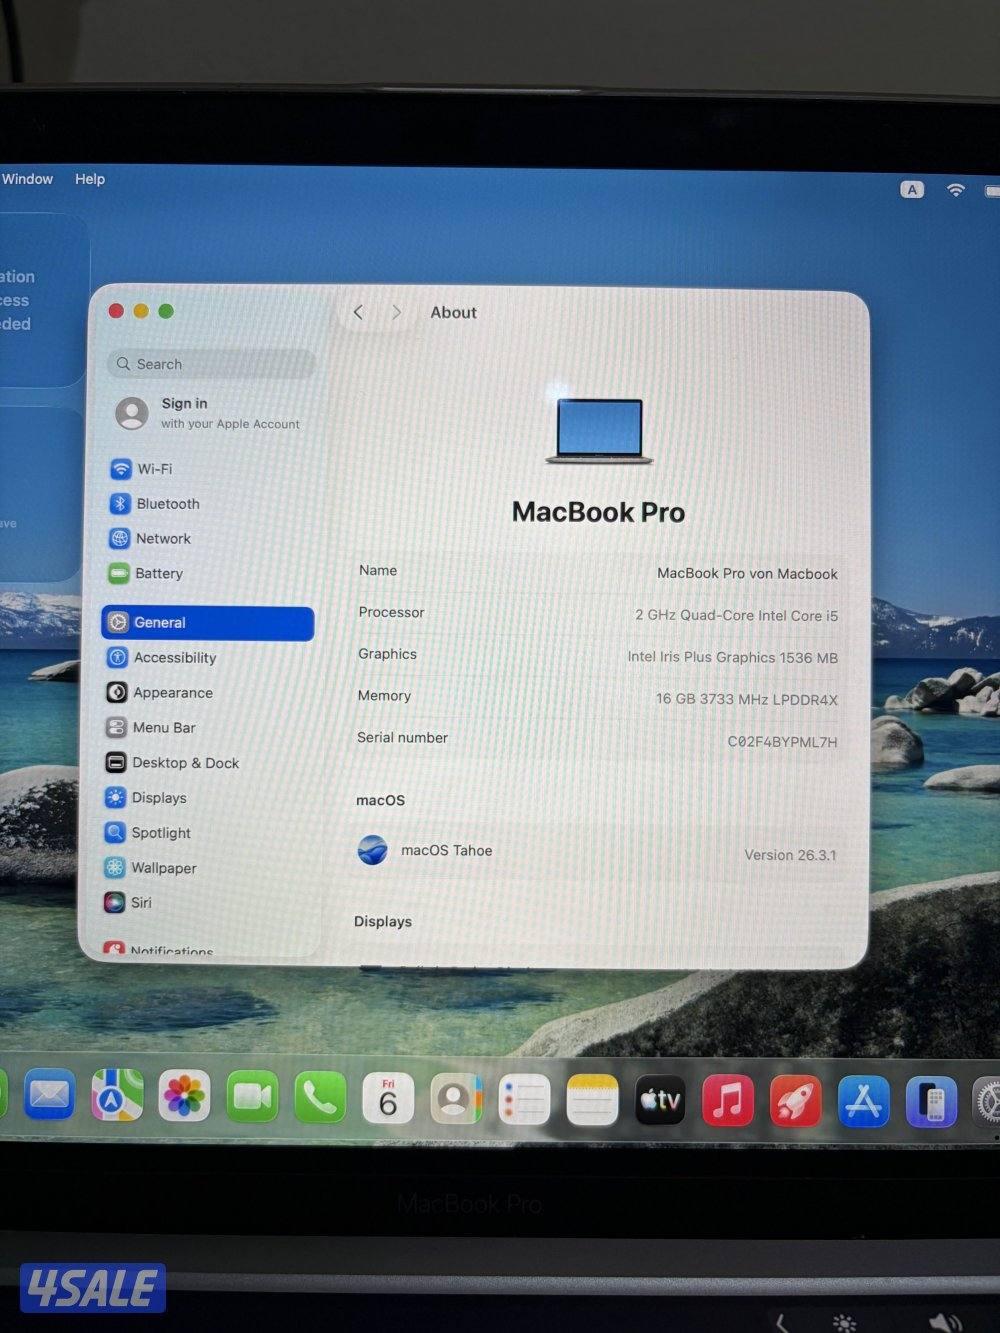
Task: Click the macOS Tahoe version row
Action: [597, 852]
